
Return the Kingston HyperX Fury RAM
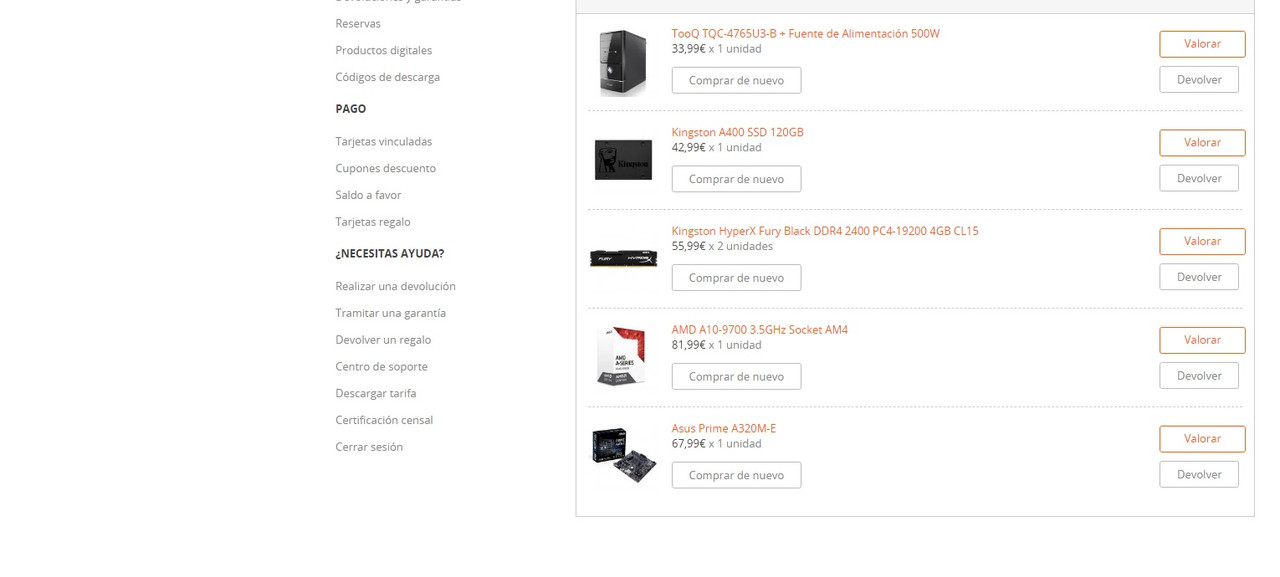point(1199,277)
